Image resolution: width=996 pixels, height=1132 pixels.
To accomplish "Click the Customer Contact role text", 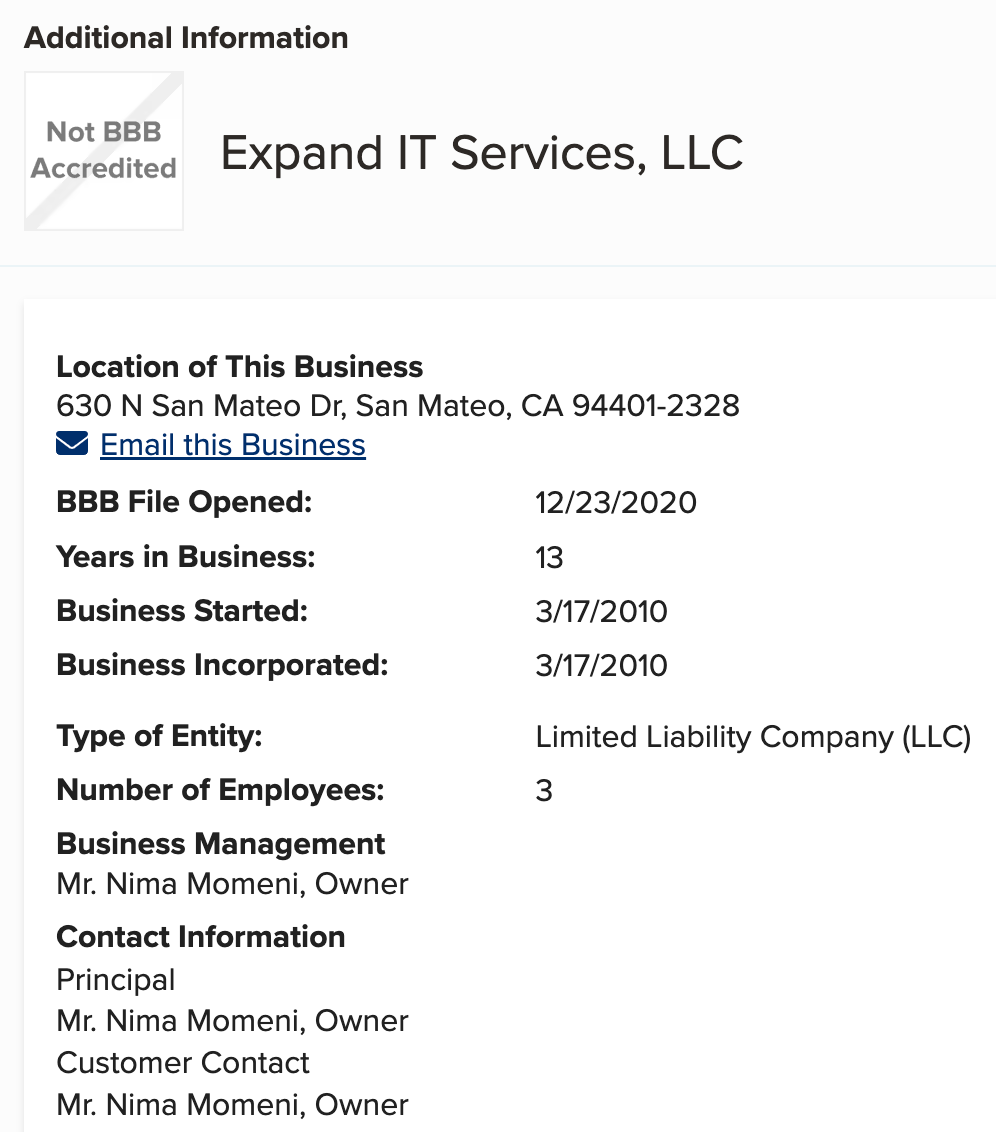I will click(x=183, y=1063).
